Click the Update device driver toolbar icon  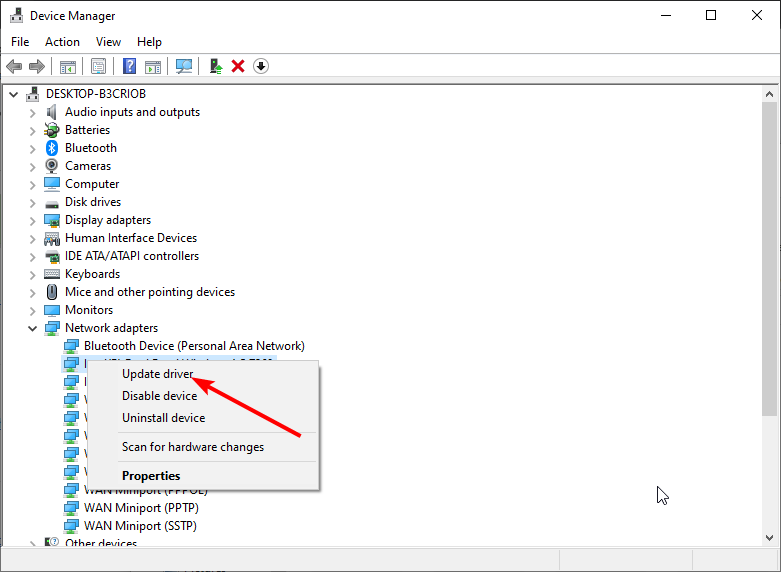pyautogui.click(x=216, y=66)
